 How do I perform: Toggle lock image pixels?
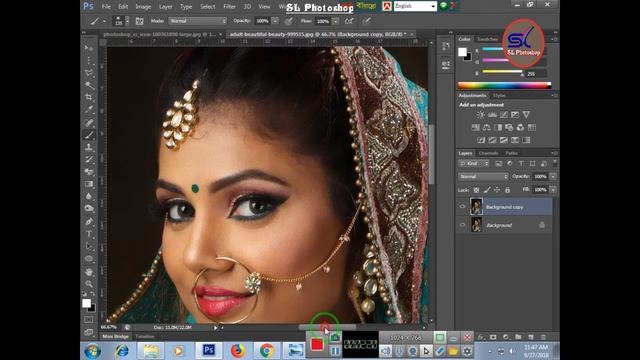[x=487, y=190]
